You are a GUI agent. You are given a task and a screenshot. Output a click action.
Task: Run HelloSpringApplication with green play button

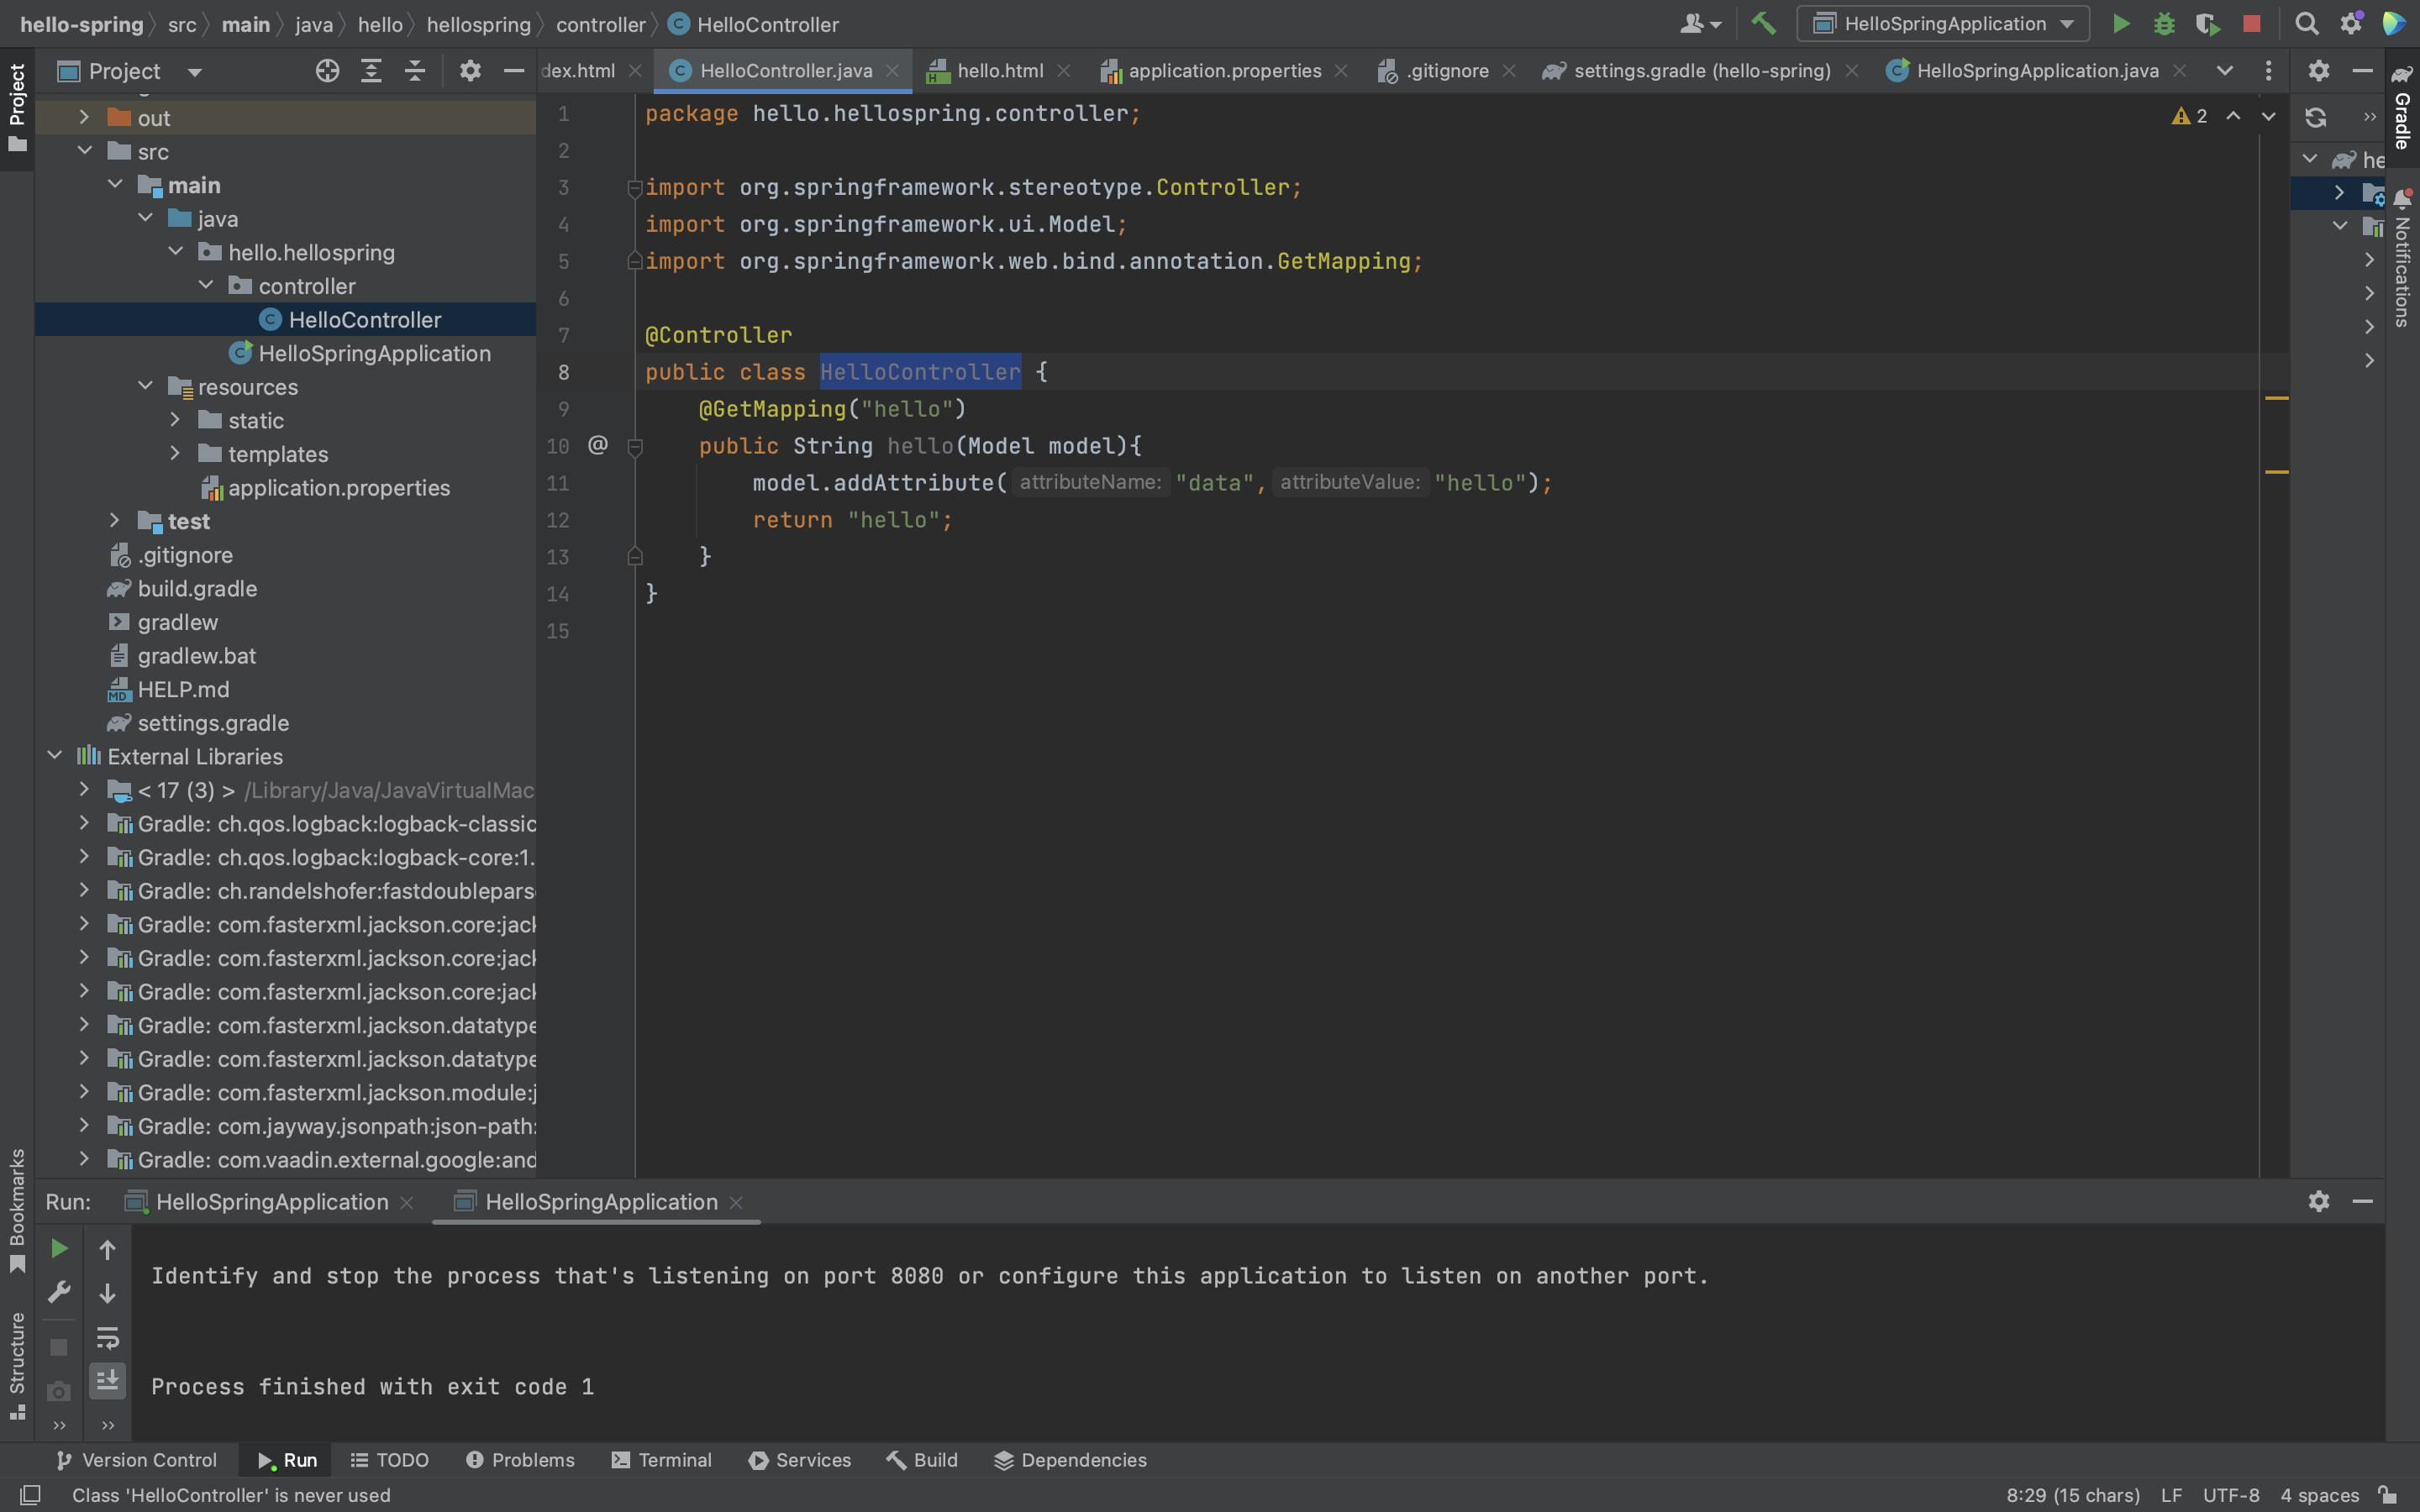[2120, 24]
